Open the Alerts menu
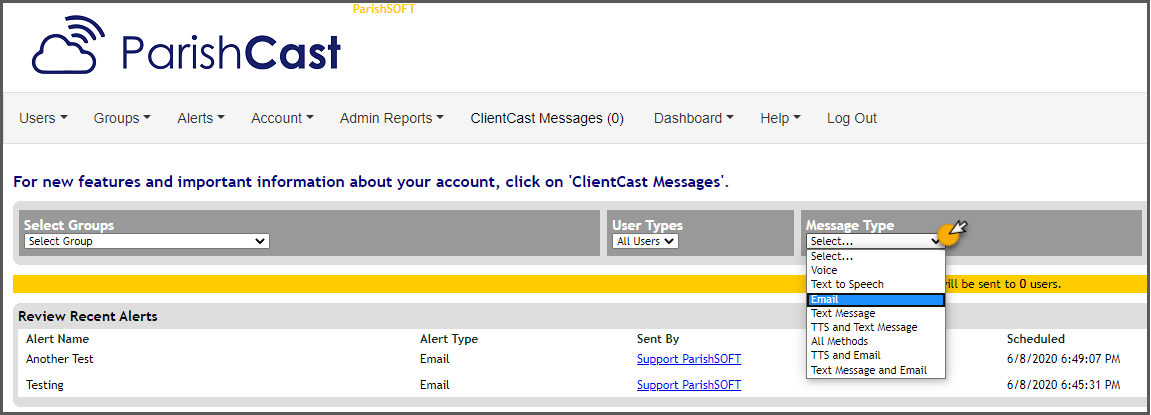Screen dimensions: 1151x415 click(x=200, y=118)
